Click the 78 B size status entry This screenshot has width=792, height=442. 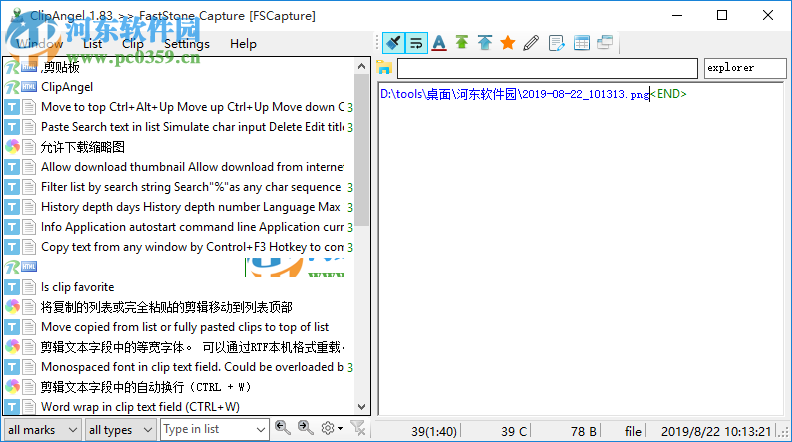point(584,431)
